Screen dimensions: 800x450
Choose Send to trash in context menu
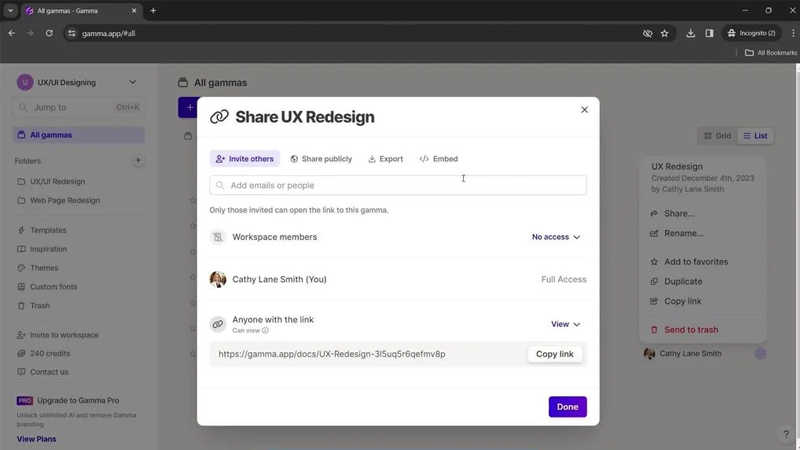pyautogui.click(x=691, y=330)
